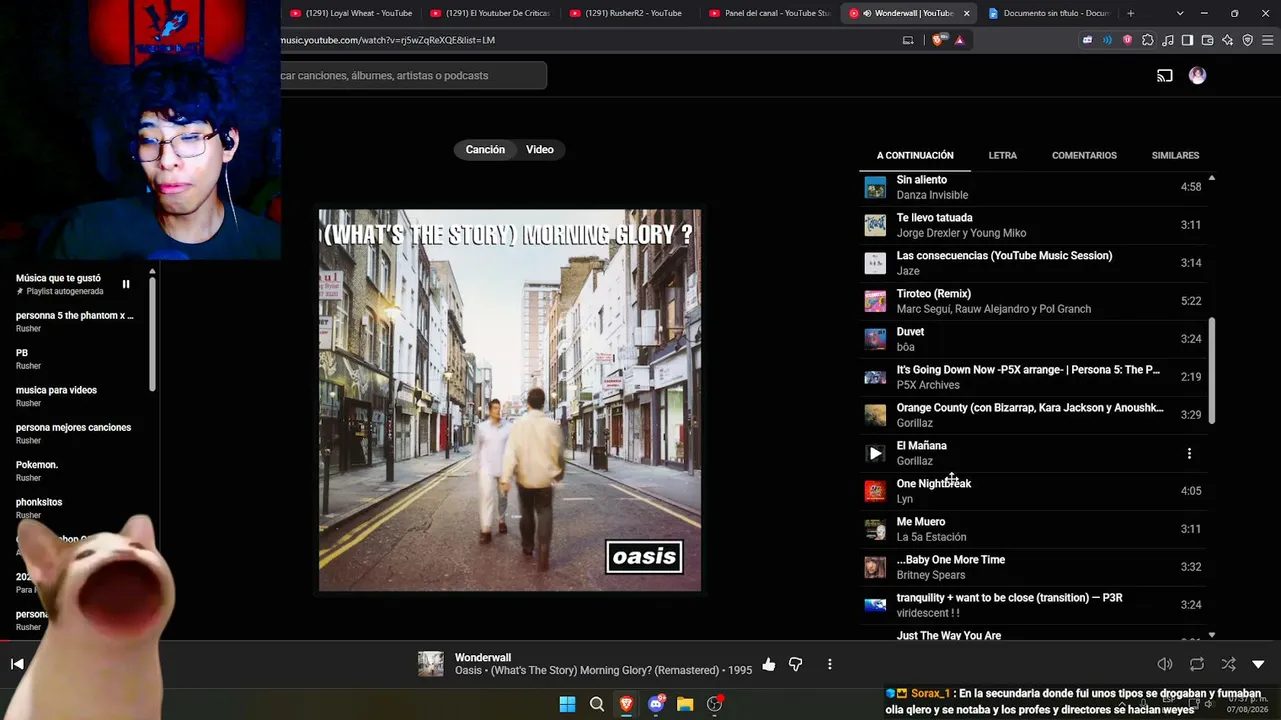1281x720 pixels.
Task: Open the YouTube Music account avatar menu
Action: tap(1197, 75)
